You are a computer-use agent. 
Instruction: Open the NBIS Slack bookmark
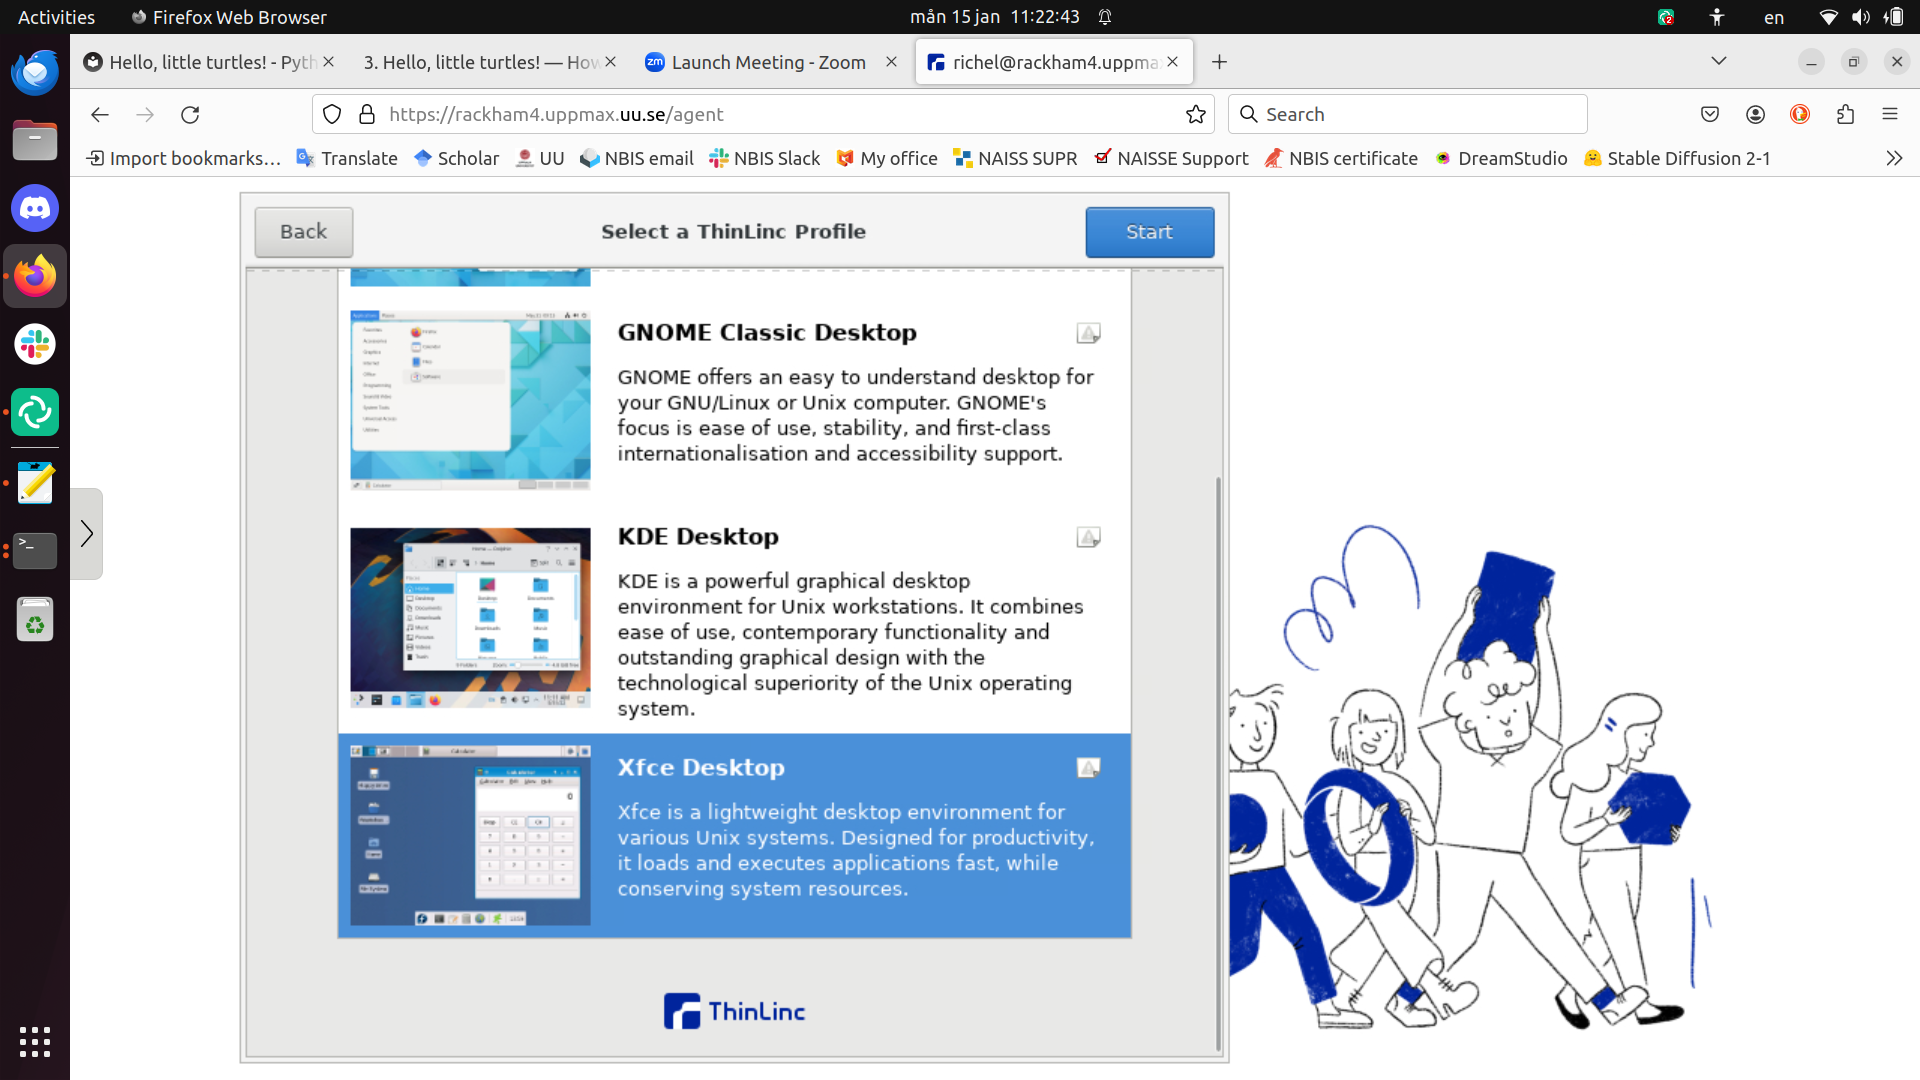(x=764, y=158)
